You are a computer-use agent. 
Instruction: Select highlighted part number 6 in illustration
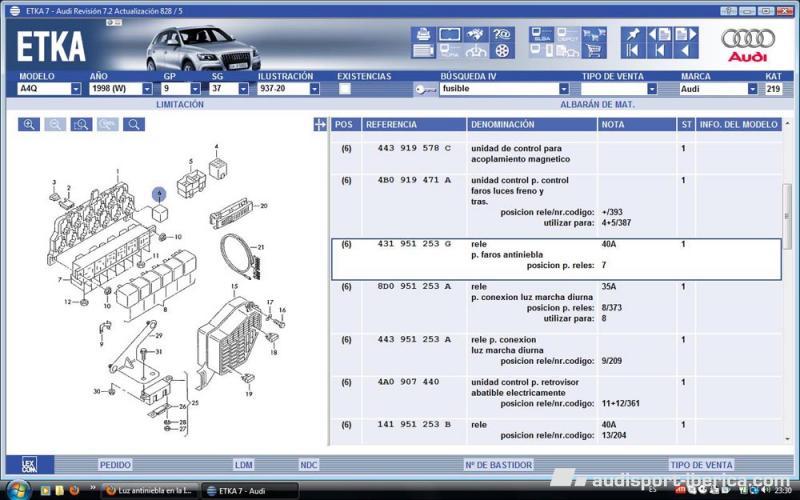(159, 194)
